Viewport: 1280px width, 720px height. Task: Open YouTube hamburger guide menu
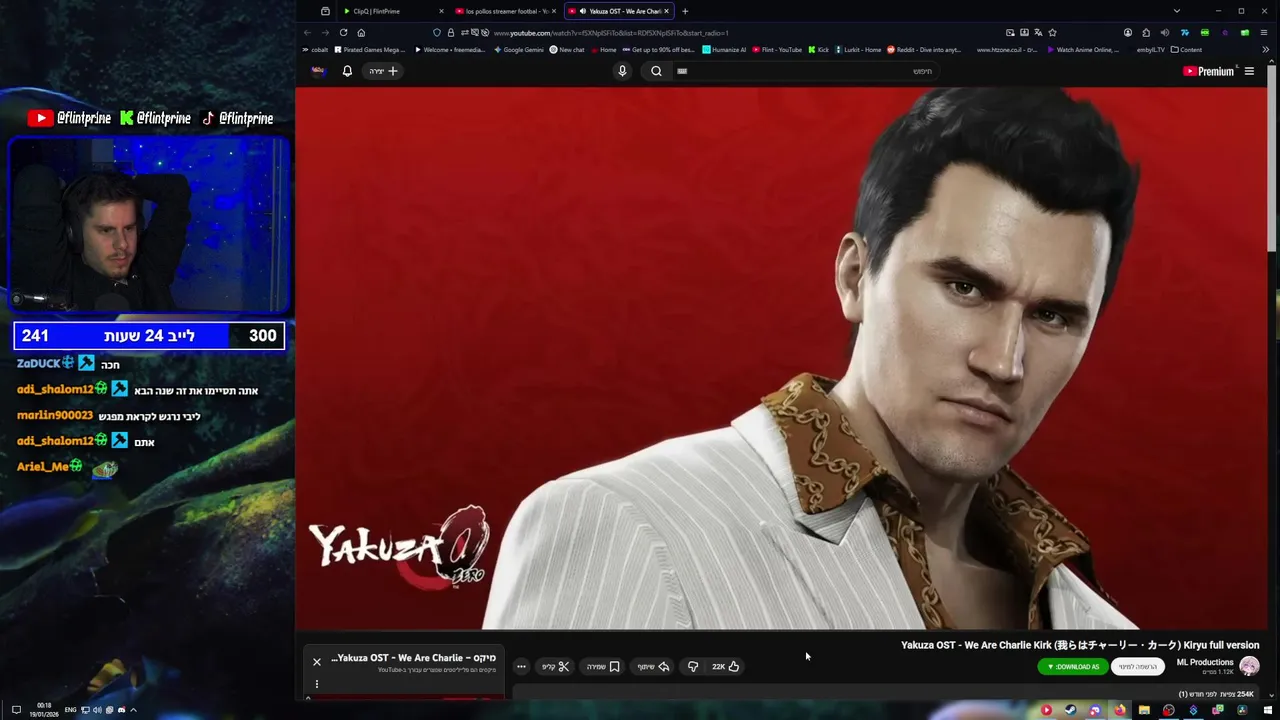click(x=1249, y=71)
